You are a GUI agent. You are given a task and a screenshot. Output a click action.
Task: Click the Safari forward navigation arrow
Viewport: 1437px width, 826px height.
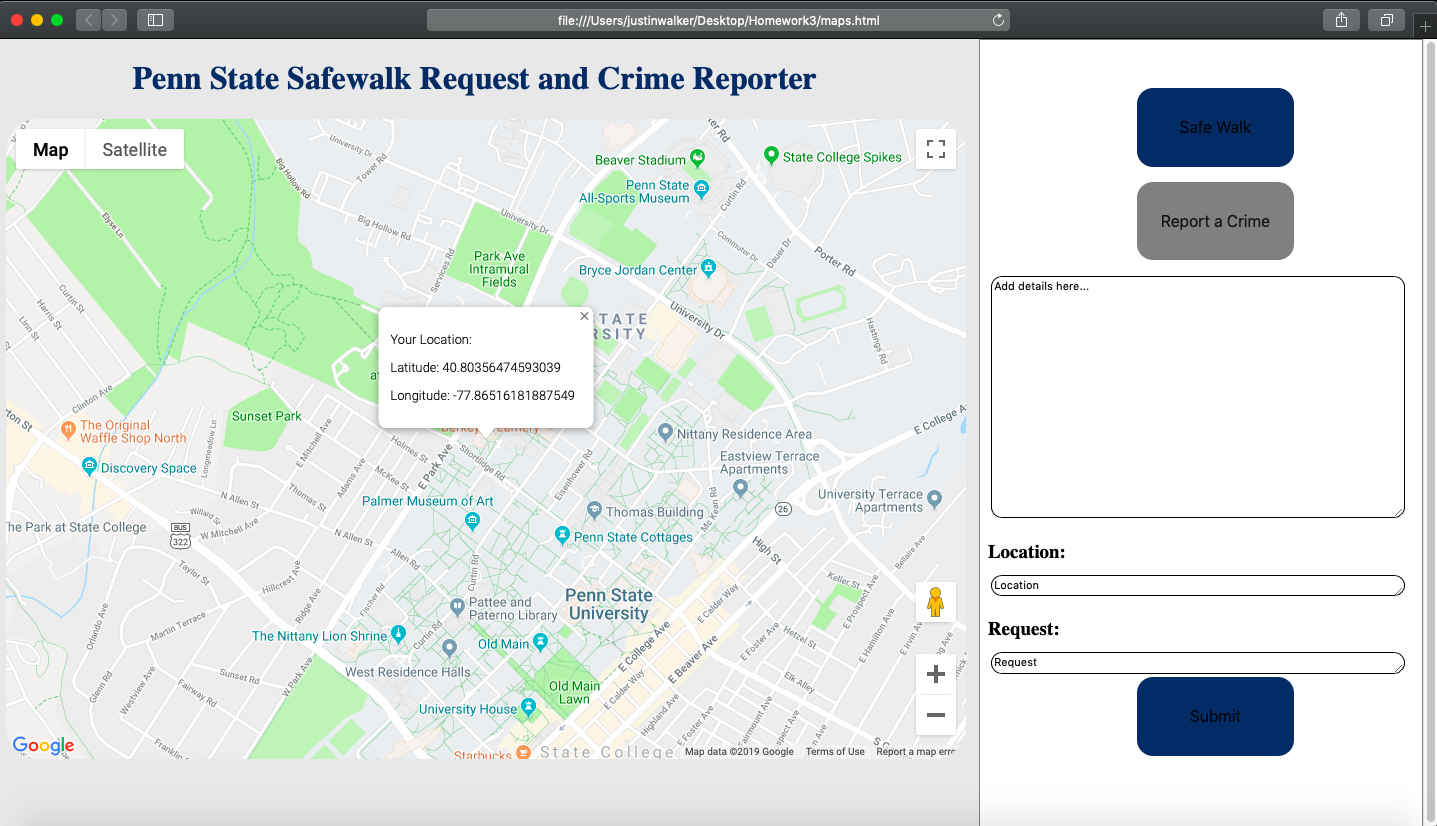click(114, 20)
